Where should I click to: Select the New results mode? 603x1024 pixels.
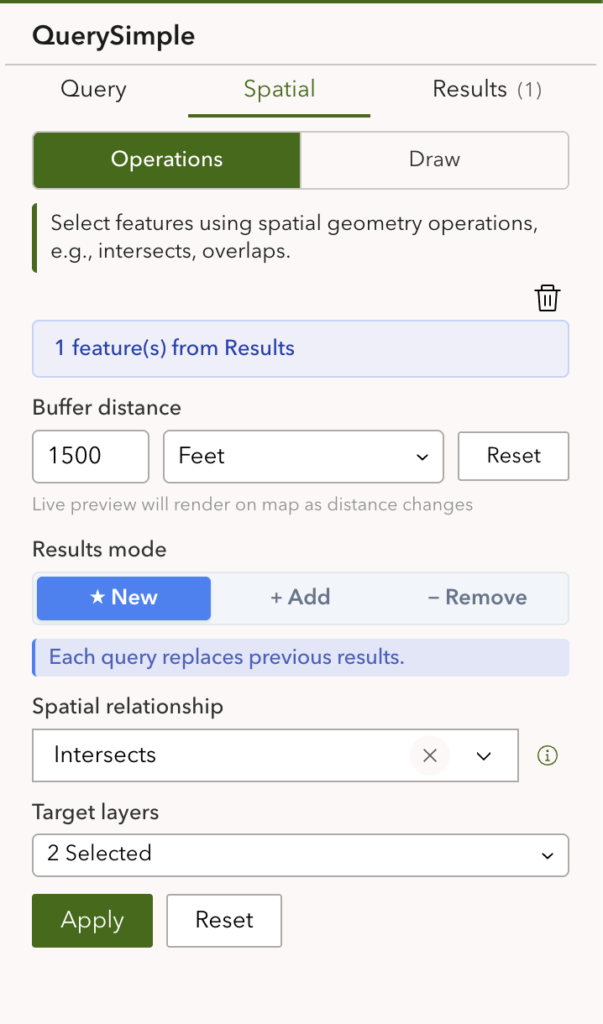(124, 598)
